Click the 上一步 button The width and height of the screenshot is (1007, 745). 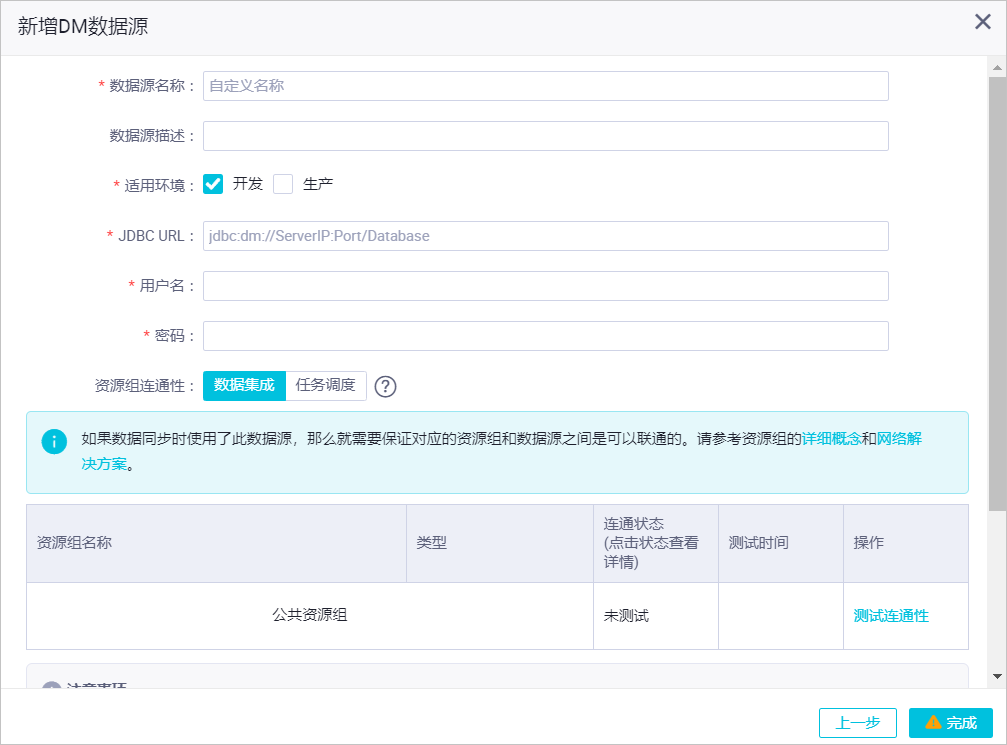pyautogui.click(x=857, y=723)
